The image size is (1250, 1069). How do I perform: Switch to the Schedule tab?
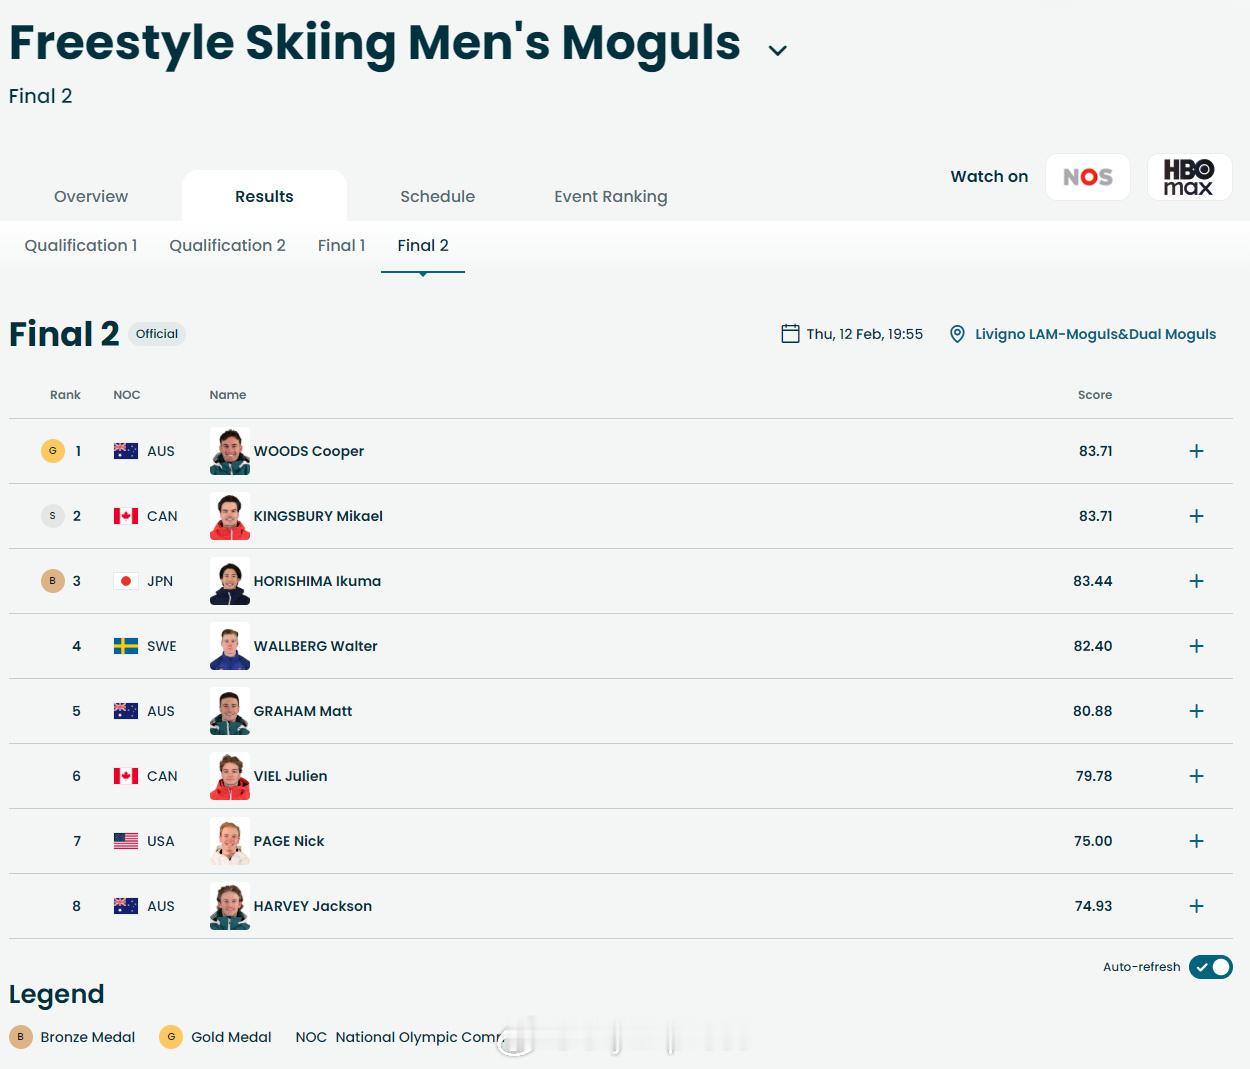(437, 197)
